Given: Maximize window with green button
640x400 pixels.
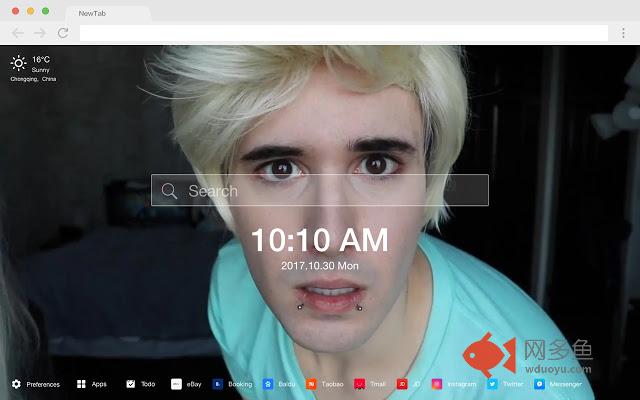Looking at the screenshot, I should (x=46, y=11).
